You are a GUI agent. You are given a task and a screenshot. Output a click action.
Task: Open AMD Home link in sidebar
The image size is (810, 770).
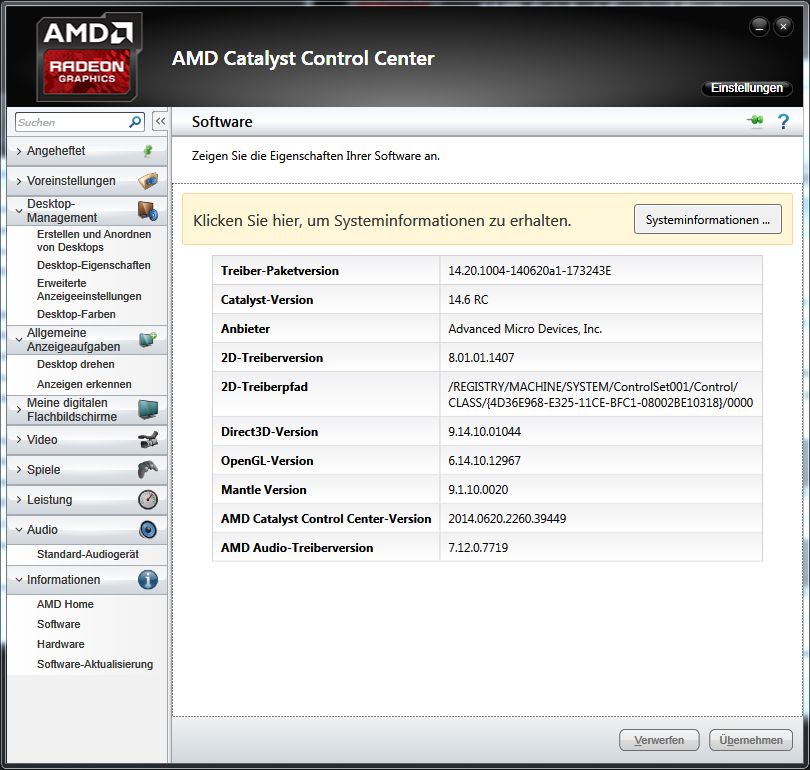tap(65, 604)
